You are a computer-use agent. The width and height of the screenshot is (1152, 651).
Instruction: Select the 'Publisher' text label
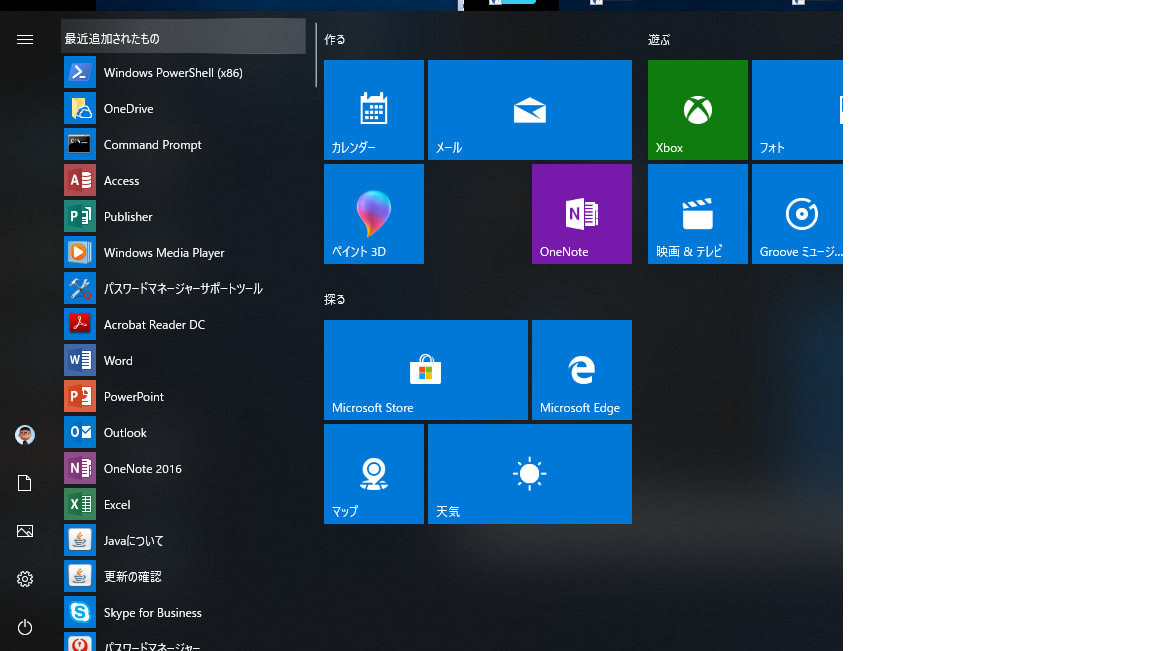129,217
